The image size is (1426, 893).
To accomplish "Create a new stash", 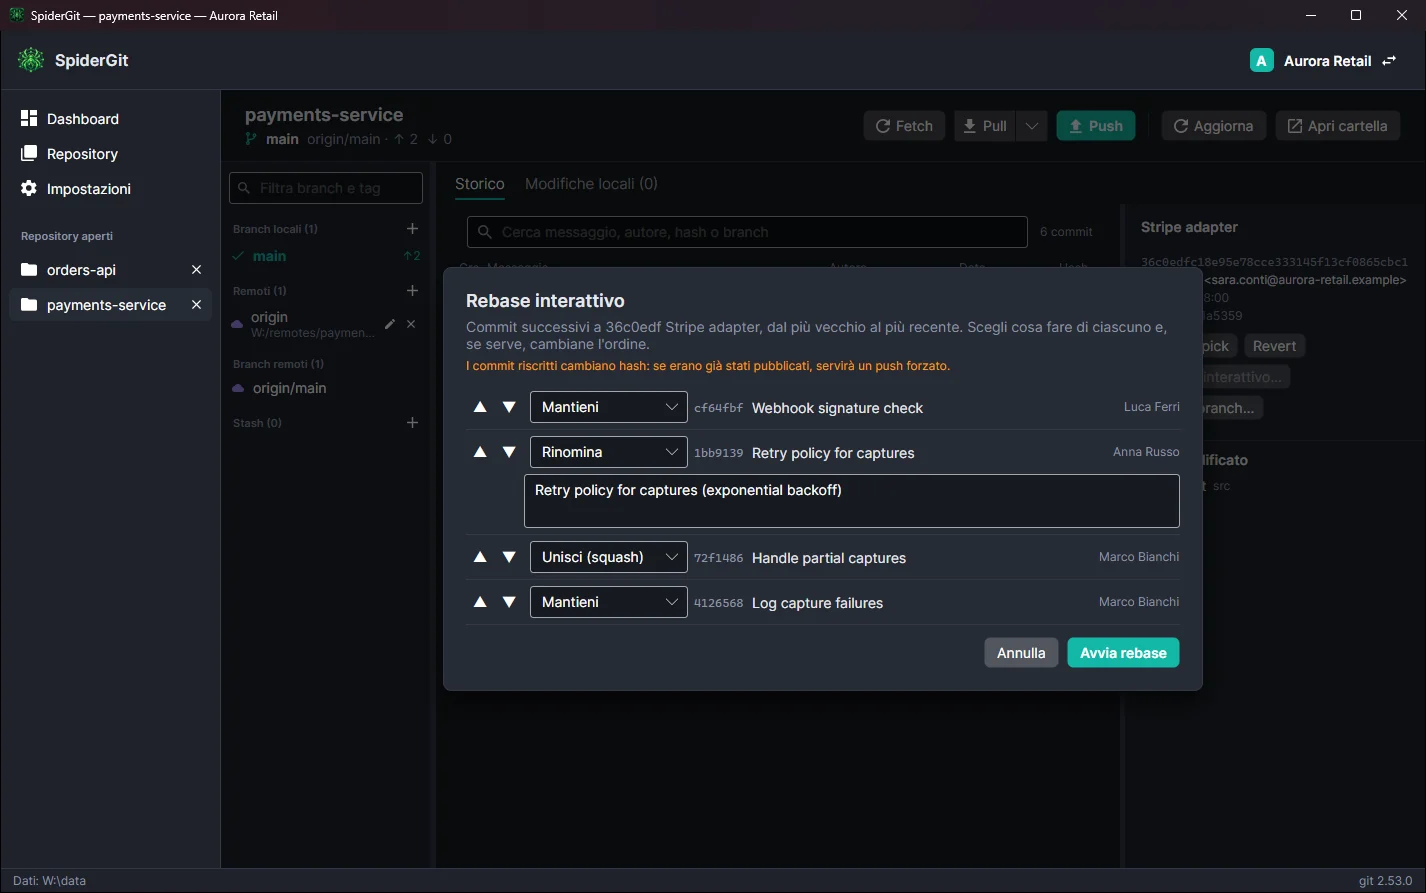I will [412, 423].
